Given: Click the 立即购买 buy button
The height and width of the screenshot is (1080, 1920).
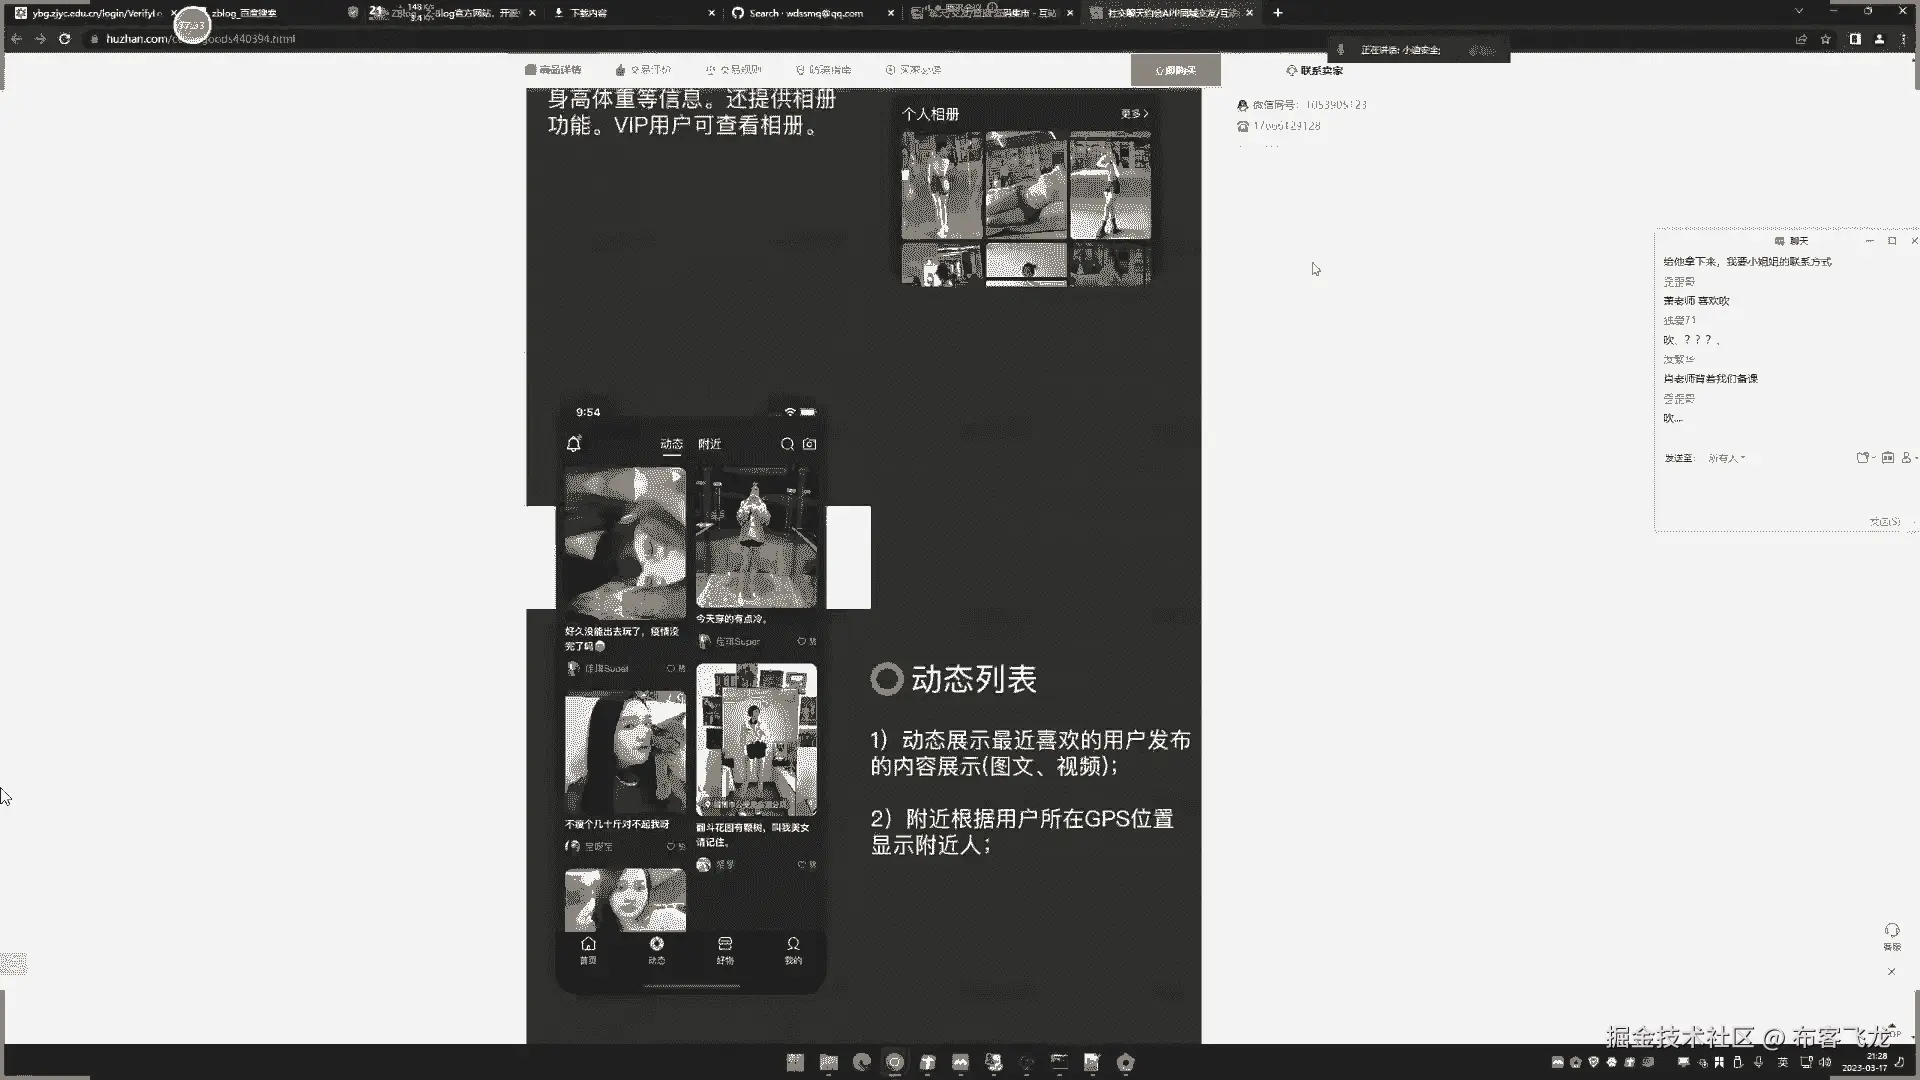Looking at the screenshot, I should click(x=1175, y=70).
